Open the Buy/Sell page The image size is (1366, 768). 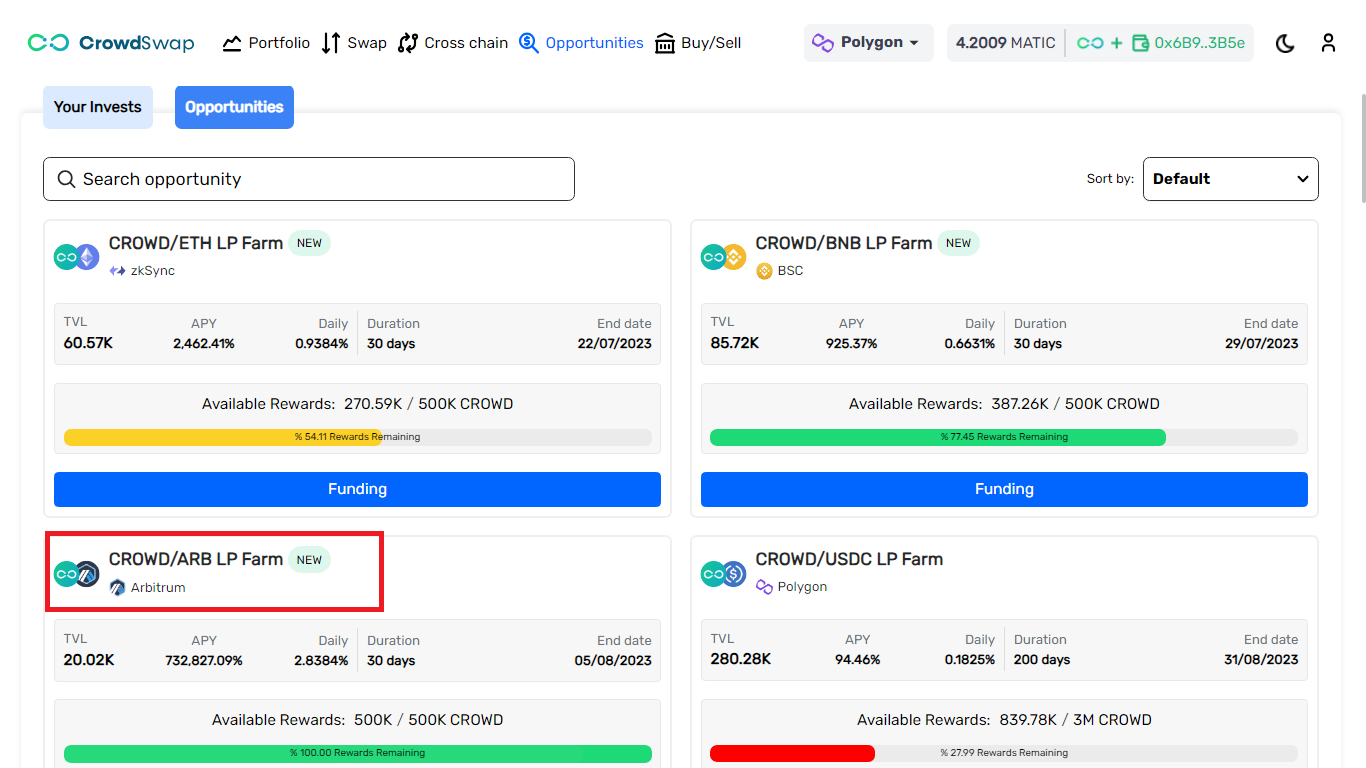(698, 43)
